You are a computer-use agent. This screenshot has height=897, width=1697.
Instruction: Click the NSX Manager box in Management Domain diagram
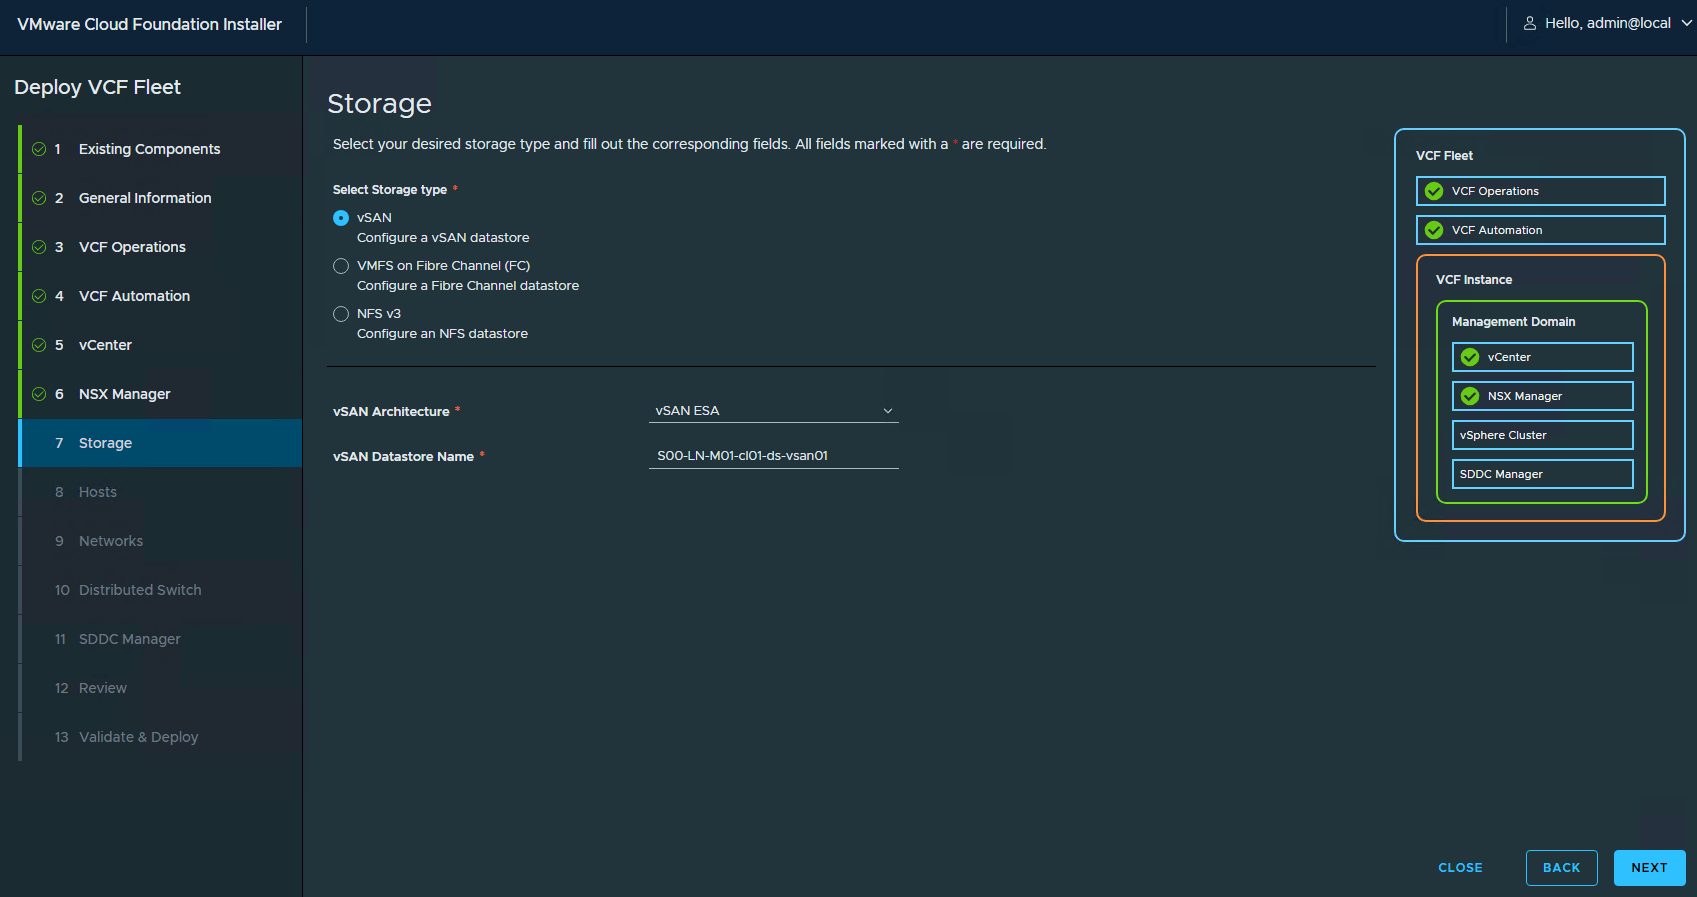(1542, 396)
